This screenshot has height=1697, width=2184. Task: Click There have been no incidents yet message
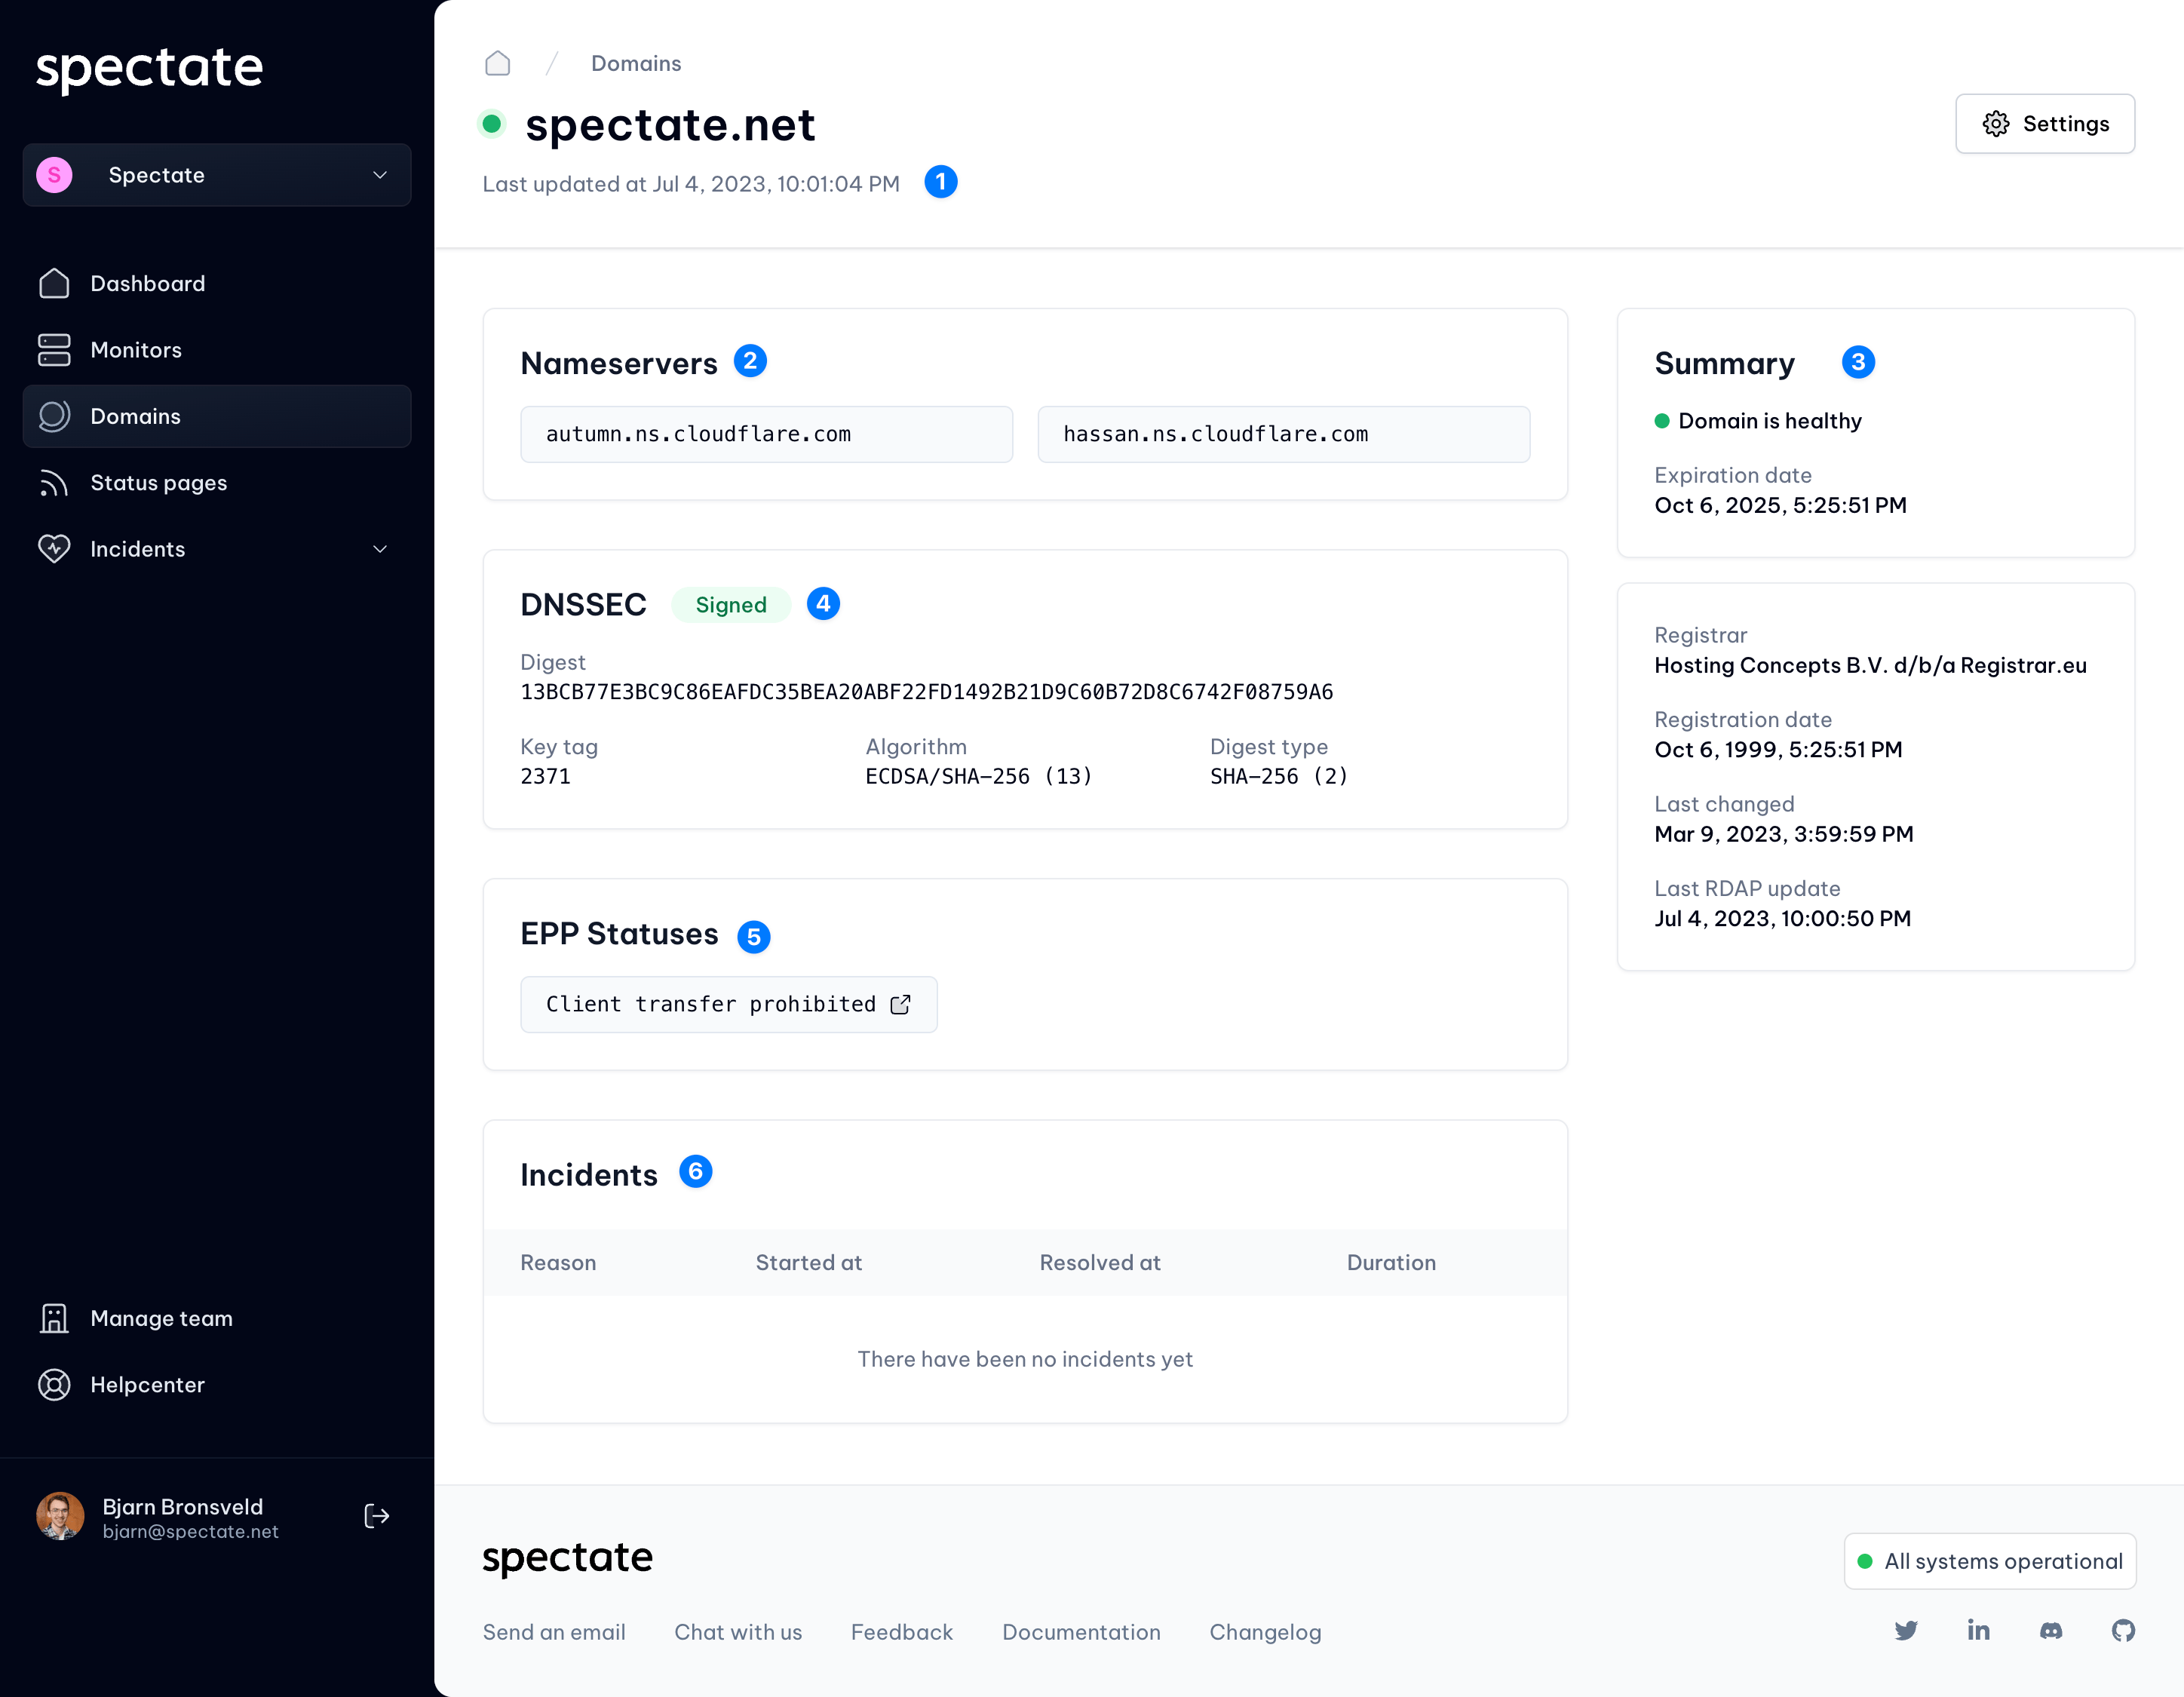click(1025, 1359)
